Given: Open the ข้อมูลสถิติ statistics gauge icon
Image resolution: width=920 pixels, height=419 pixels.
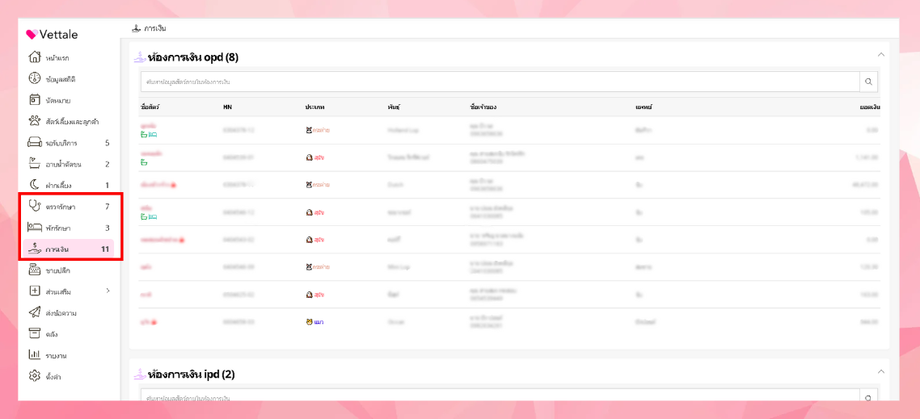Looking at the screenshot, I should click(34, 79).
